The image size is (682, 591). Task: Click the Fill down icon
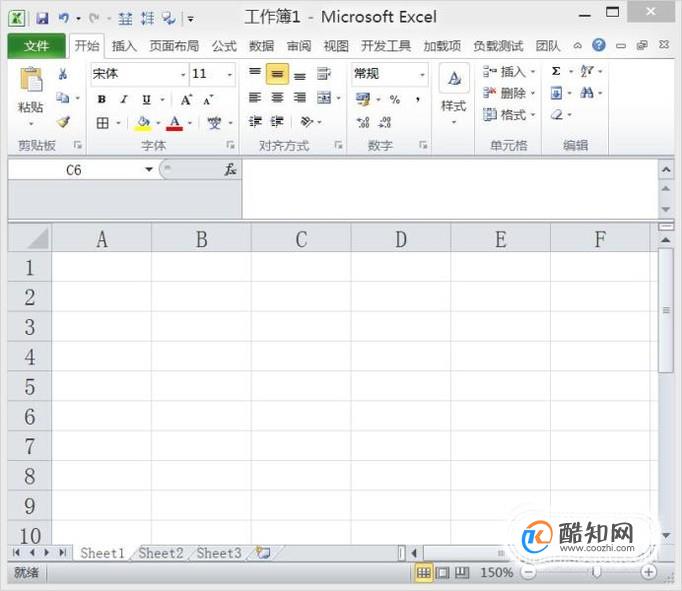[556, 93]
